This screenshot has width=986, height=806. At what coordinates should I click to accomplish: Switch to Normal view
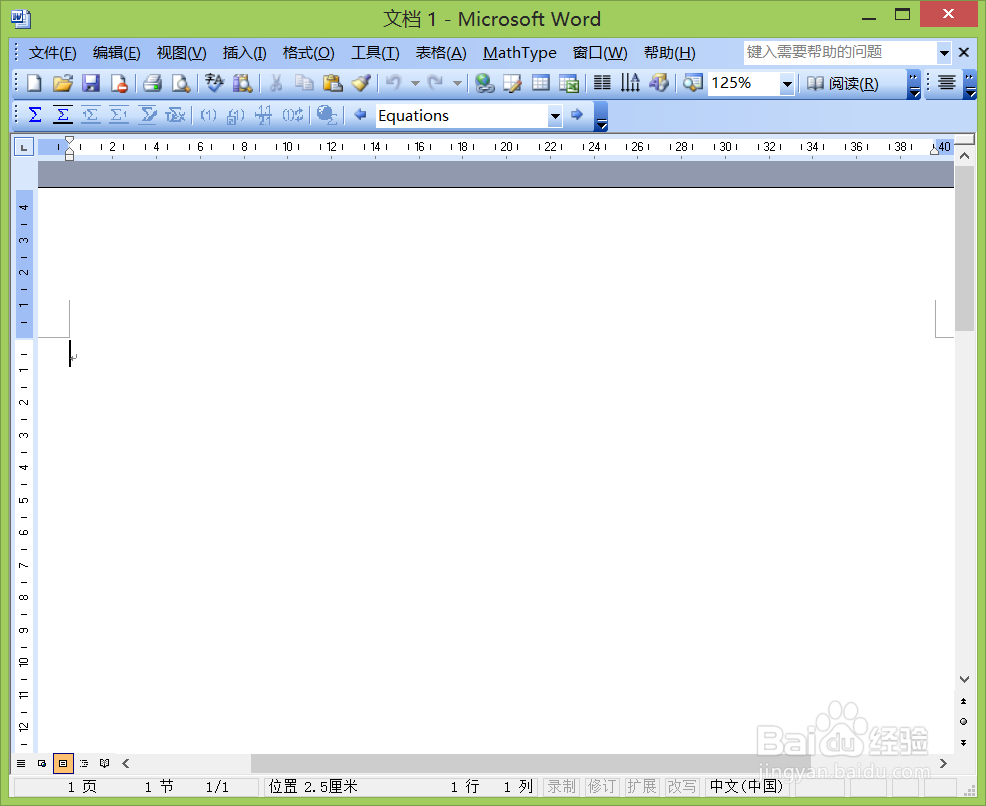click(21, 763)
